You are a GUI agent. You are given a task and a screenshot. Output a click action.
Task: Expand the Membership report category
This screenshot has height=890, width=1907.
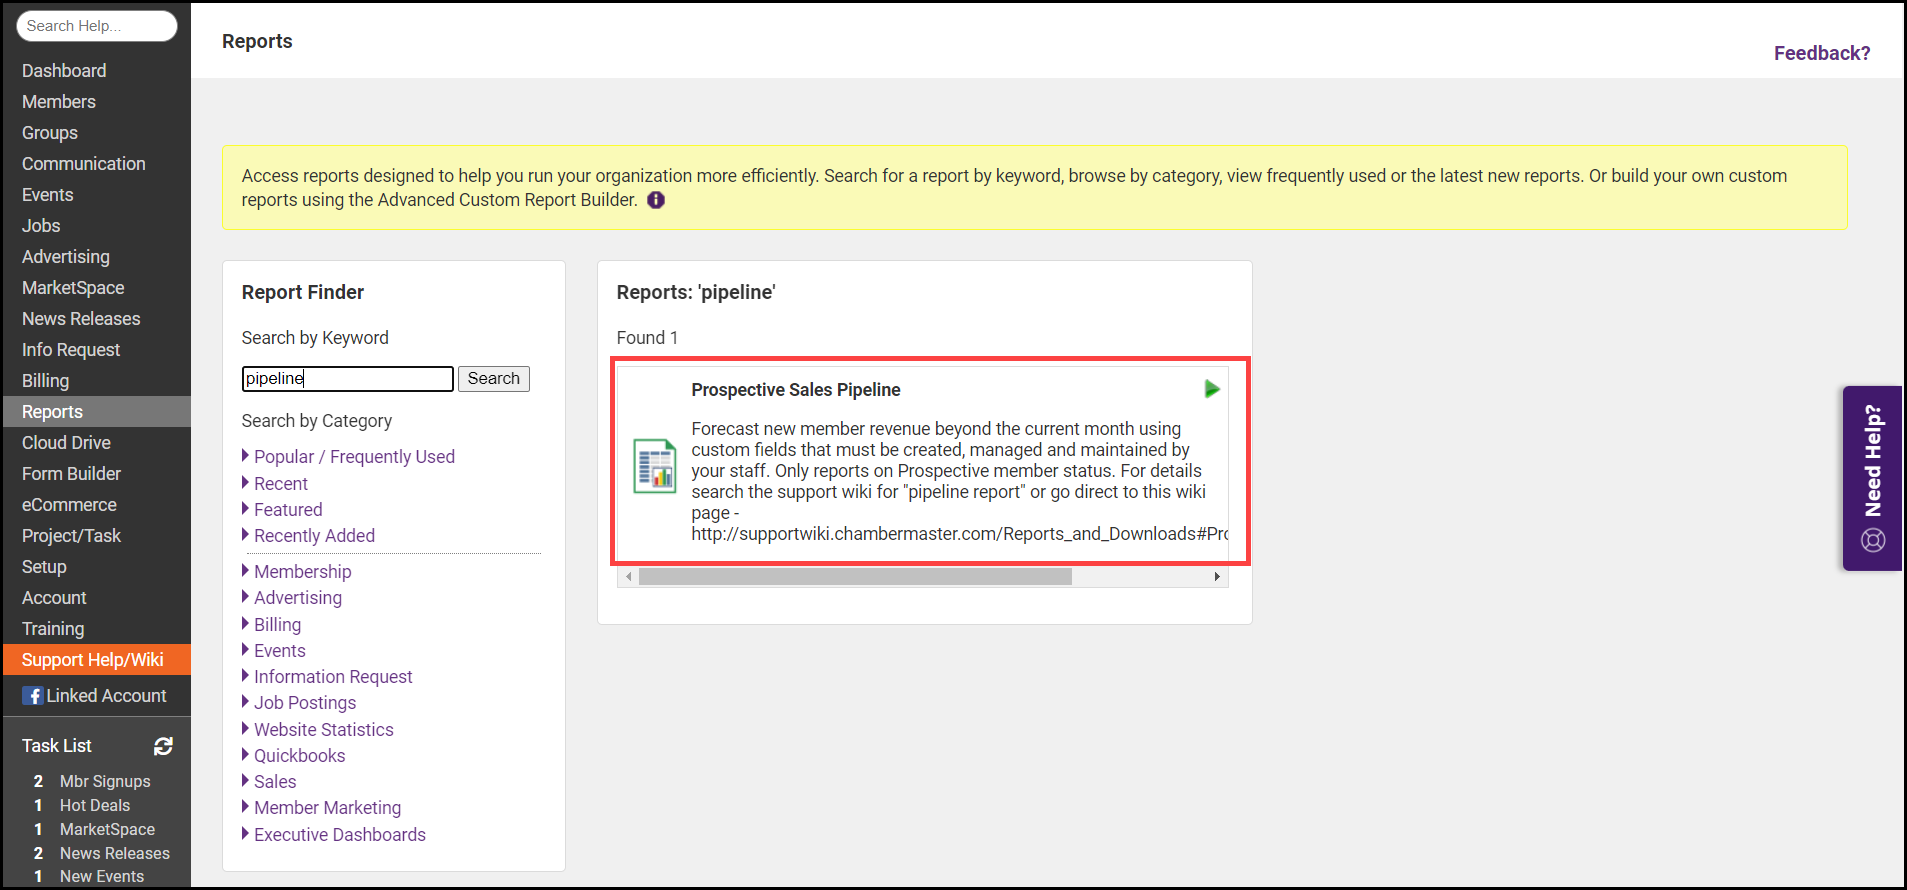302,572
